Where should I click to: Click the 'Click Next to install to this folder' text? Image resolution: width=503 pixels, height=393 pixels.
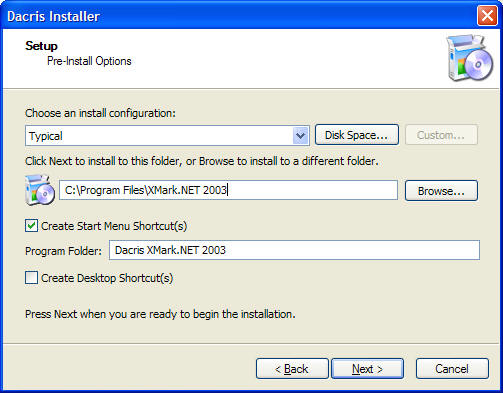(202, 161)
